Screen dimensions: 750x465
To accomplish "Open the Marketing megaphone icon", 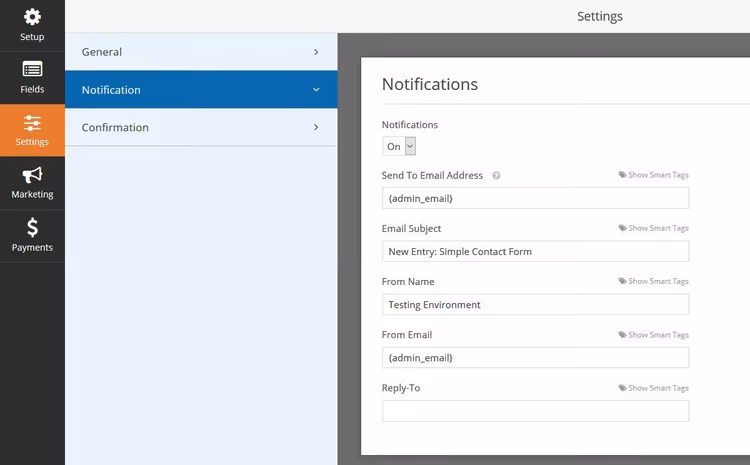I will pos(32,175).
